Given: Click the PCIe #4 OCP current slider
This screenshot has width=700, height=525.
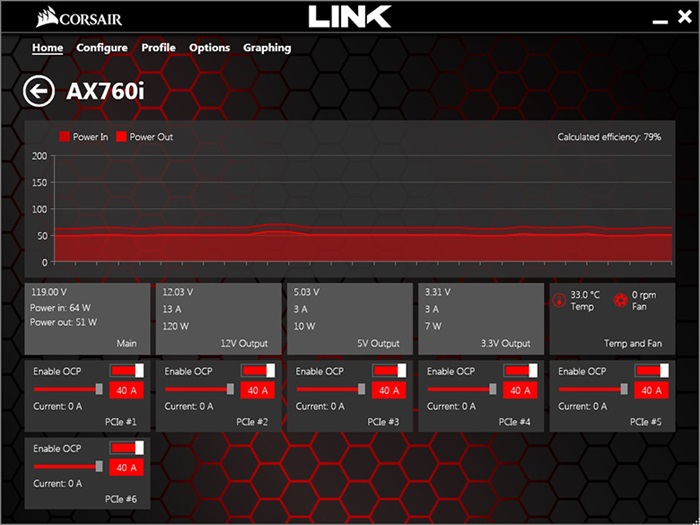Looking at the screenshot, I should tap(462, 389).
